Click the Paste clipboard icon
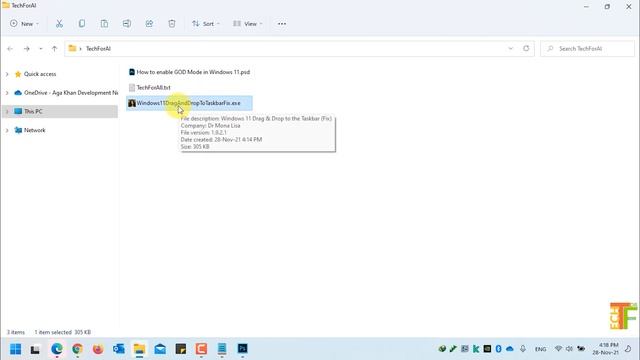This screenshot has width=640, height=360. click(x=104, y=24)
